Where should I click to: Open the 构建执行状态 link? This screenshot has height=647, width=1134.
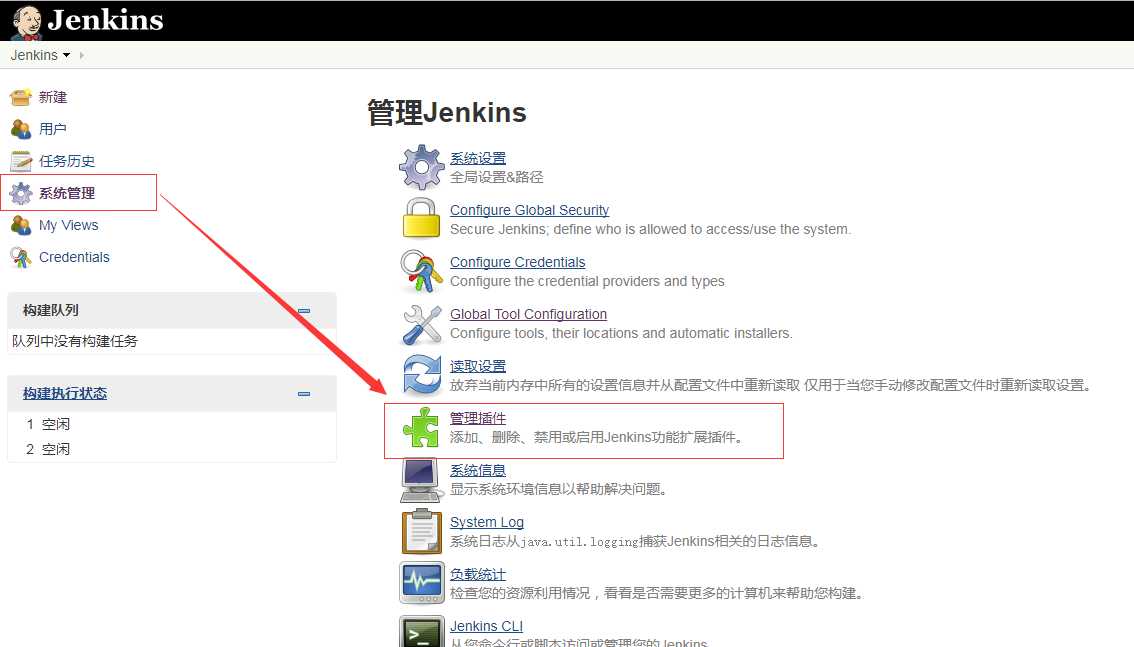tap(65, 393)
